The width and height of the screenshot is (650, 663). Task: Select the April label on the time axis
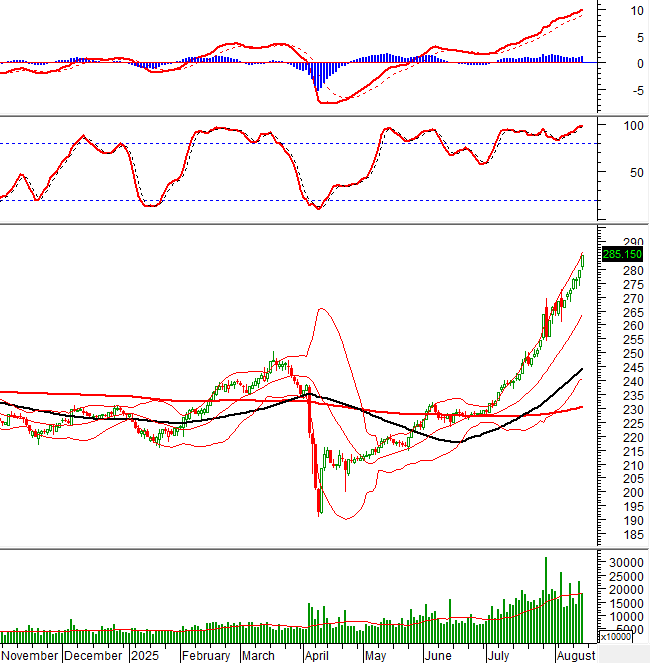316,655
